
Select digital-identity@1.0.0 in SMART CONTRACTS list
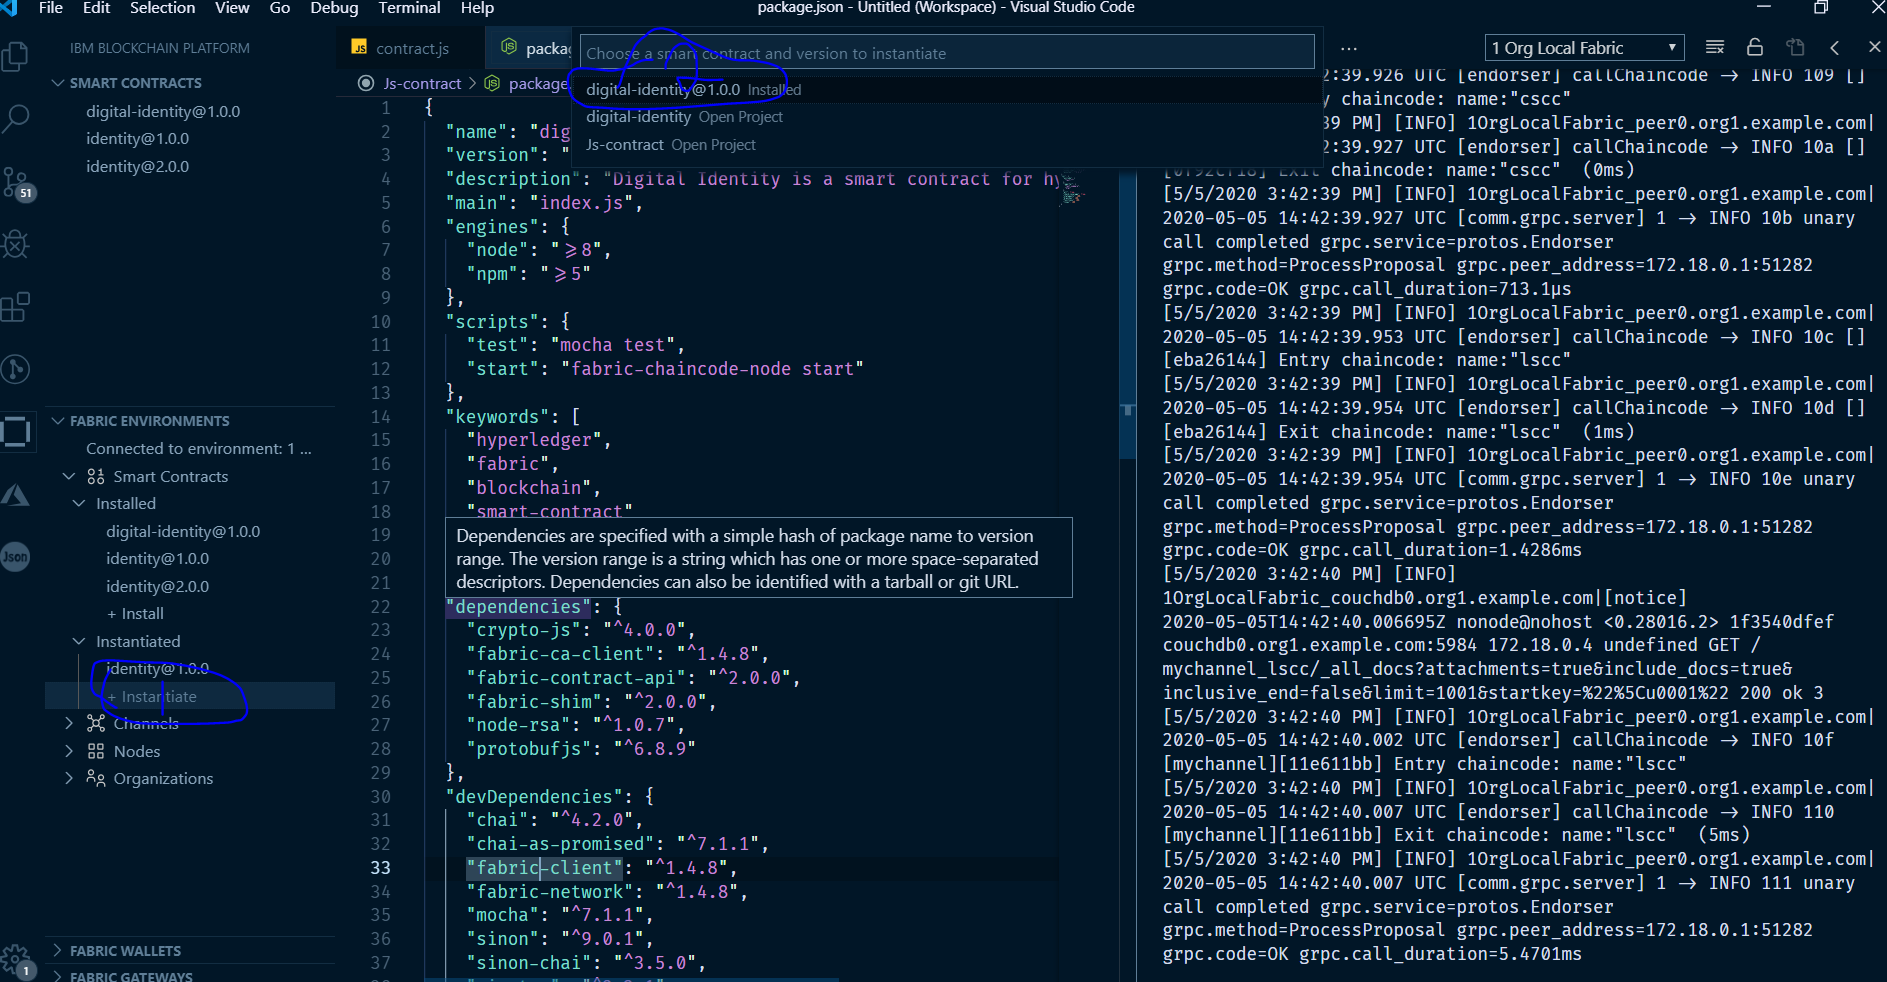tap(163, 111)
